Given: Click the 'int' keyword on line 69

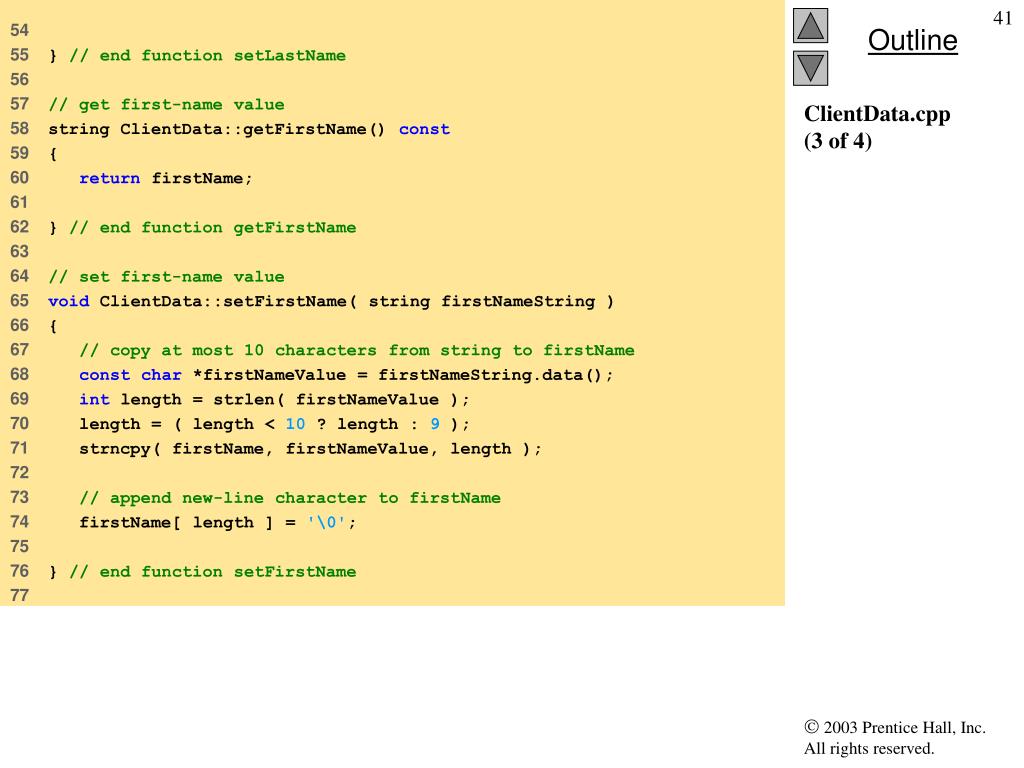Looking at the screenshot, I should point(94,400).
